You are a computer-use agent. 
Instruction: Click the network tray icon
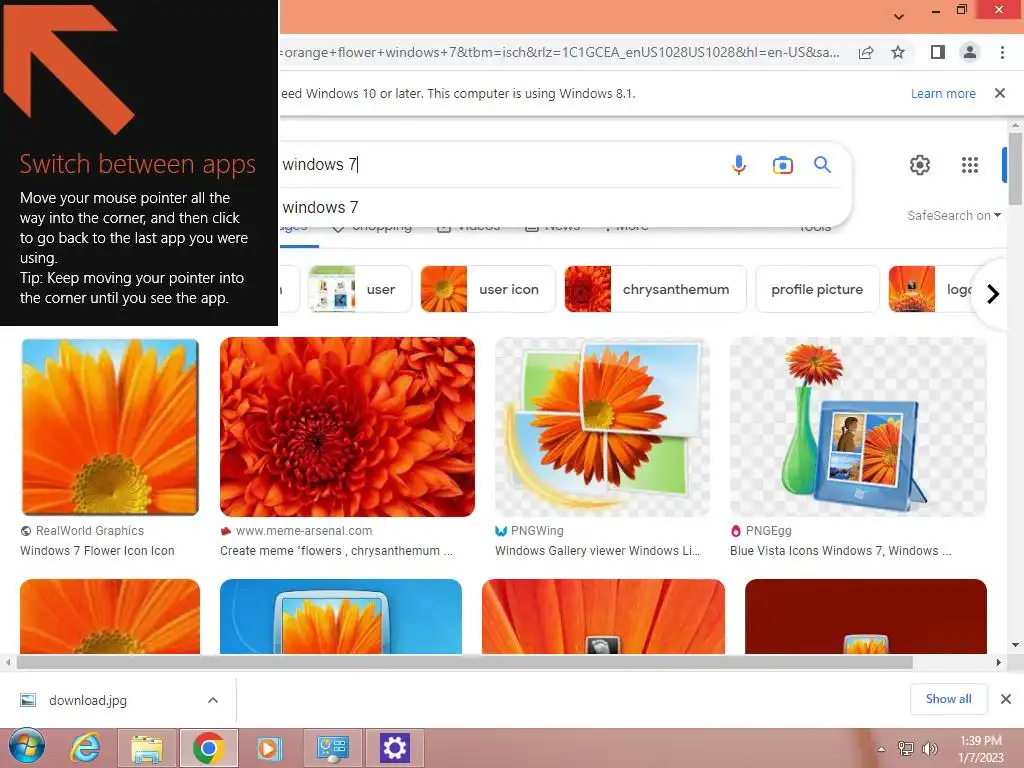(x=906, y=749)
